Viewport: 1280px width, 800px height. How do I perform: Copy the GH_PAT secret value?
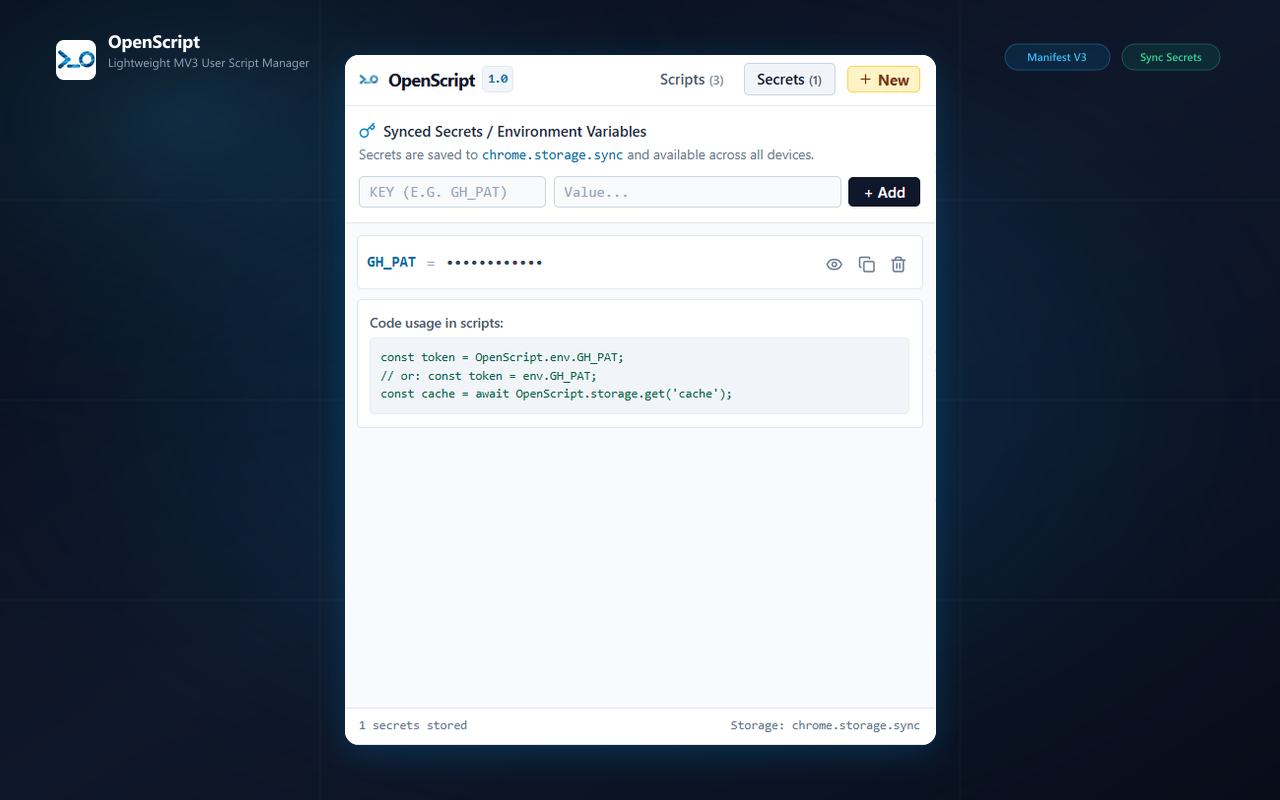[867, 265]
